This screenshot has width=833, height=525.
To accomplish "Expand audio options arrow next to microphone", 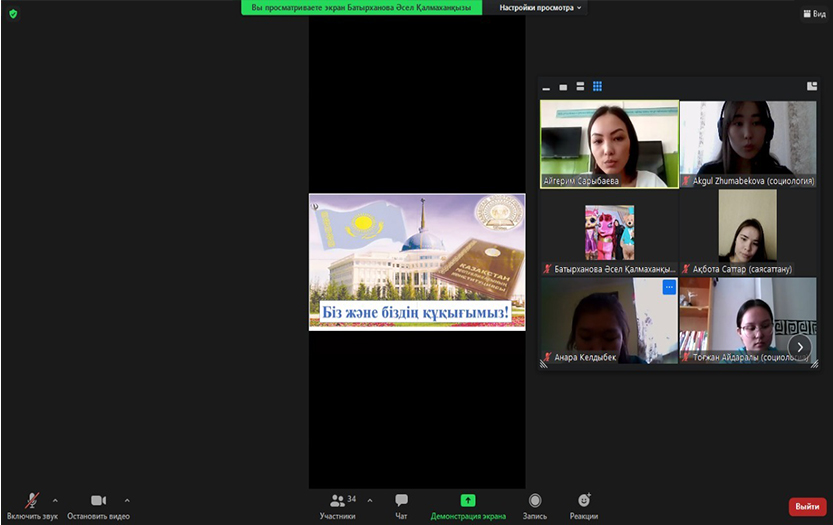I will [55, 500].
